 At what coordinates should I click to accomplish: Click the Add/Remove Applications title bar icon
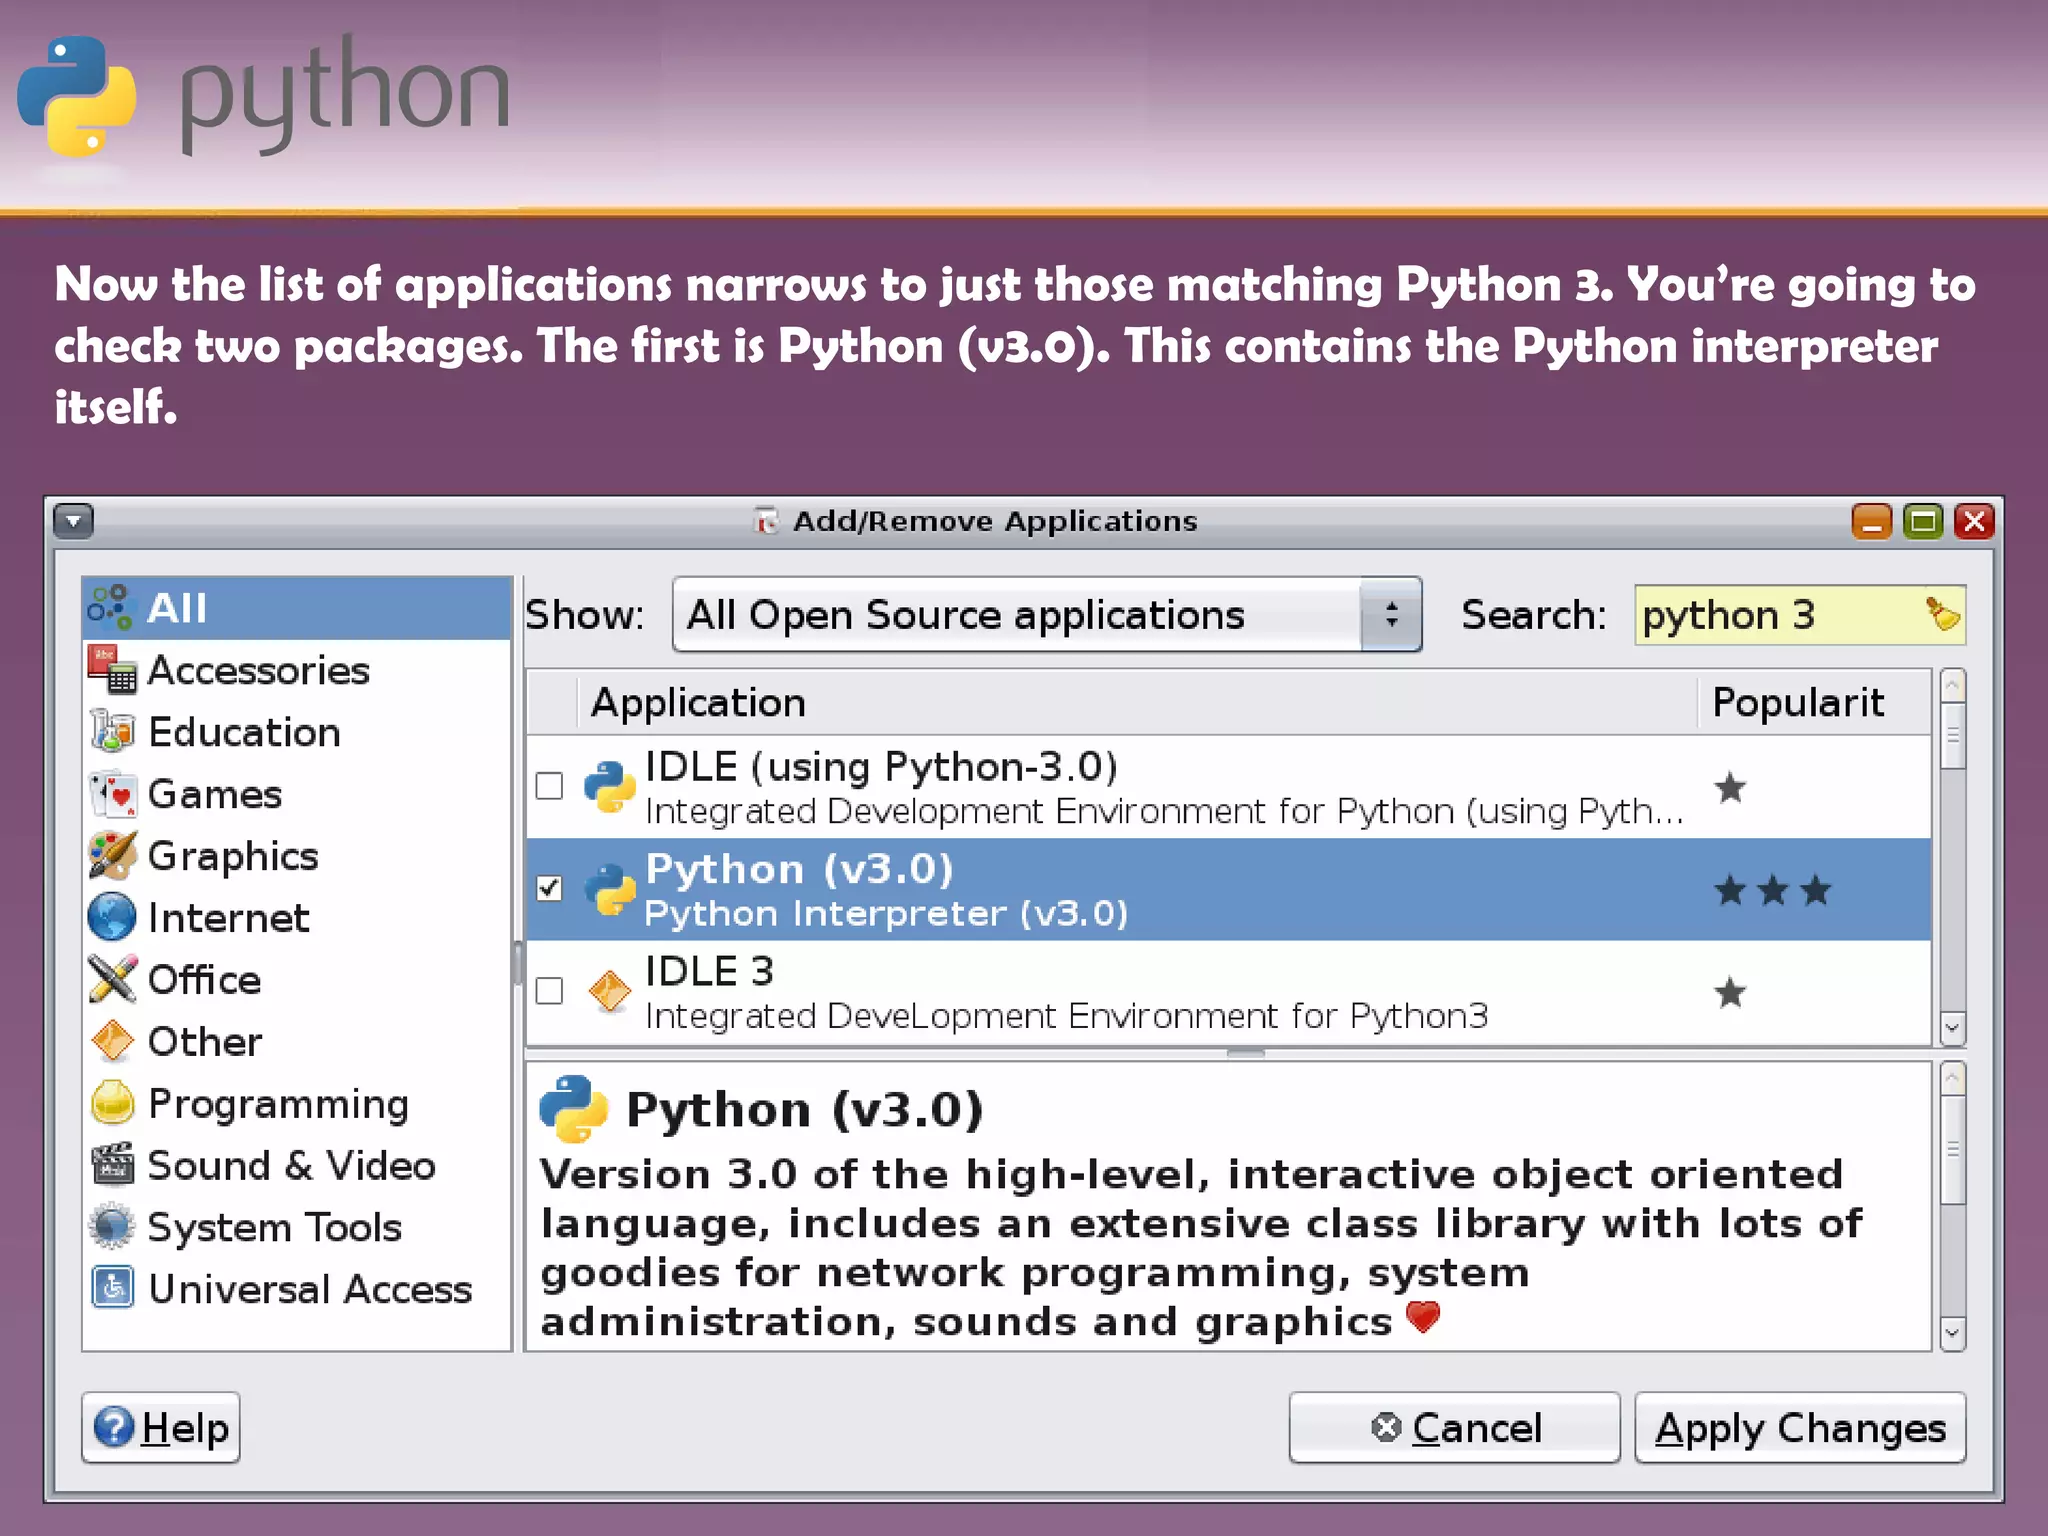pyautogui.click(x=767, y=521)
